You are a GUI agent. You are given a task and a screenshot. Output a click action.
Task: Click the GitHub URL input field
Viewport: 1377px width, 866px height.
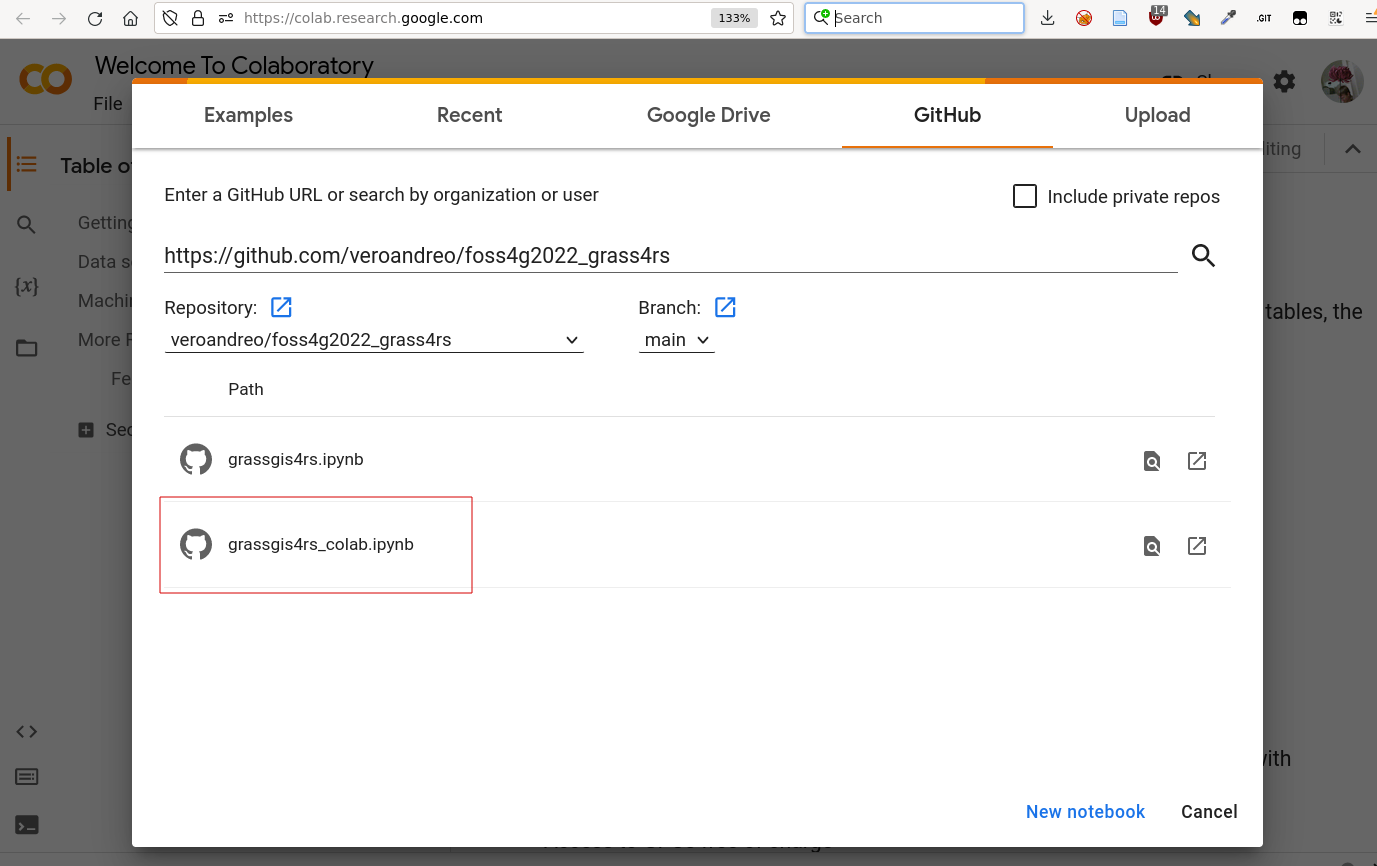click(x=670, y=256)
